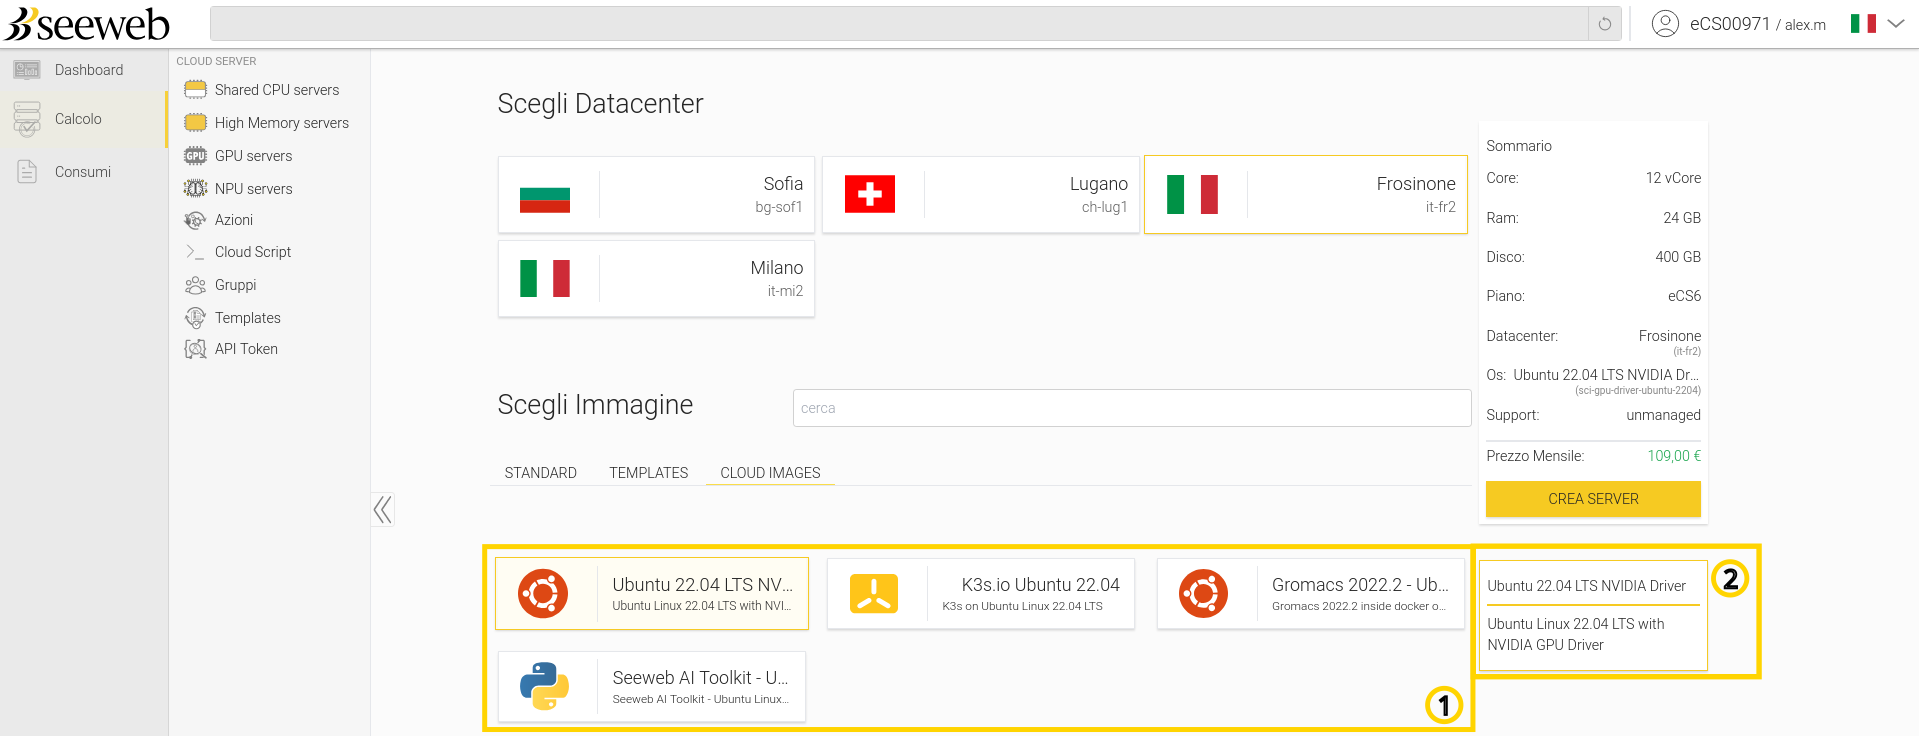Select the Seeweb AI Toolkit image title

pos(700,678)
